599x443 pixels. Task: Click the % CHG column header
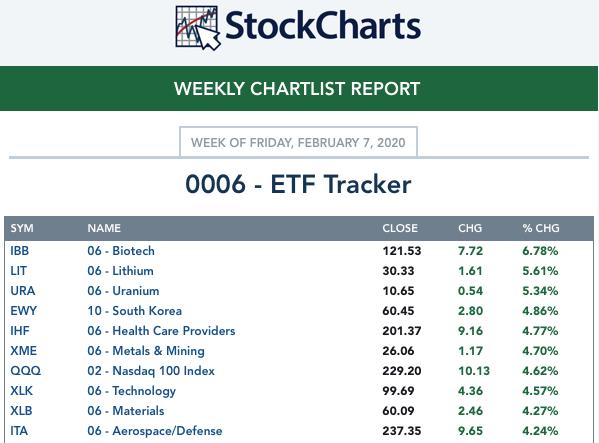tap(541, 228)
